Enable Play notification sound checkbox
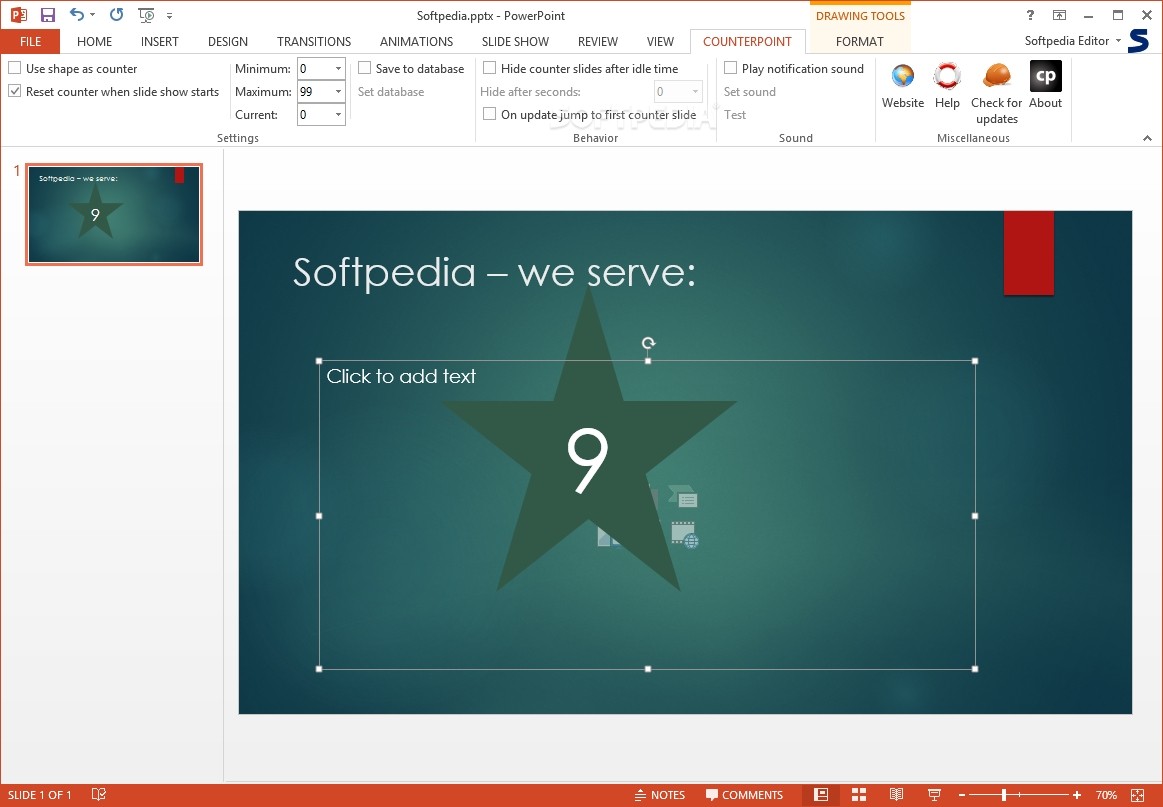 [x=731, y=68]
